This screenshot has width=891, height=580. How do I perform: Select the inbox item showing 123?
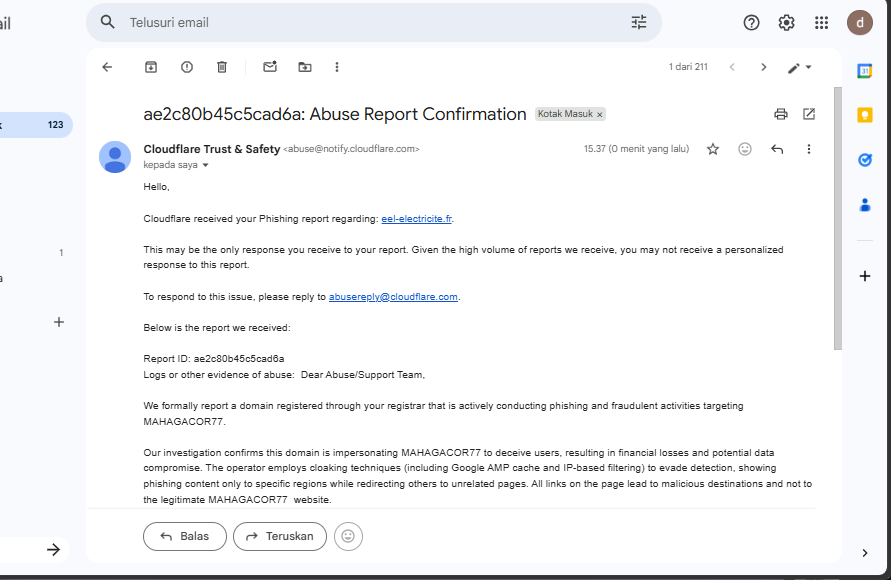point(34,125)
